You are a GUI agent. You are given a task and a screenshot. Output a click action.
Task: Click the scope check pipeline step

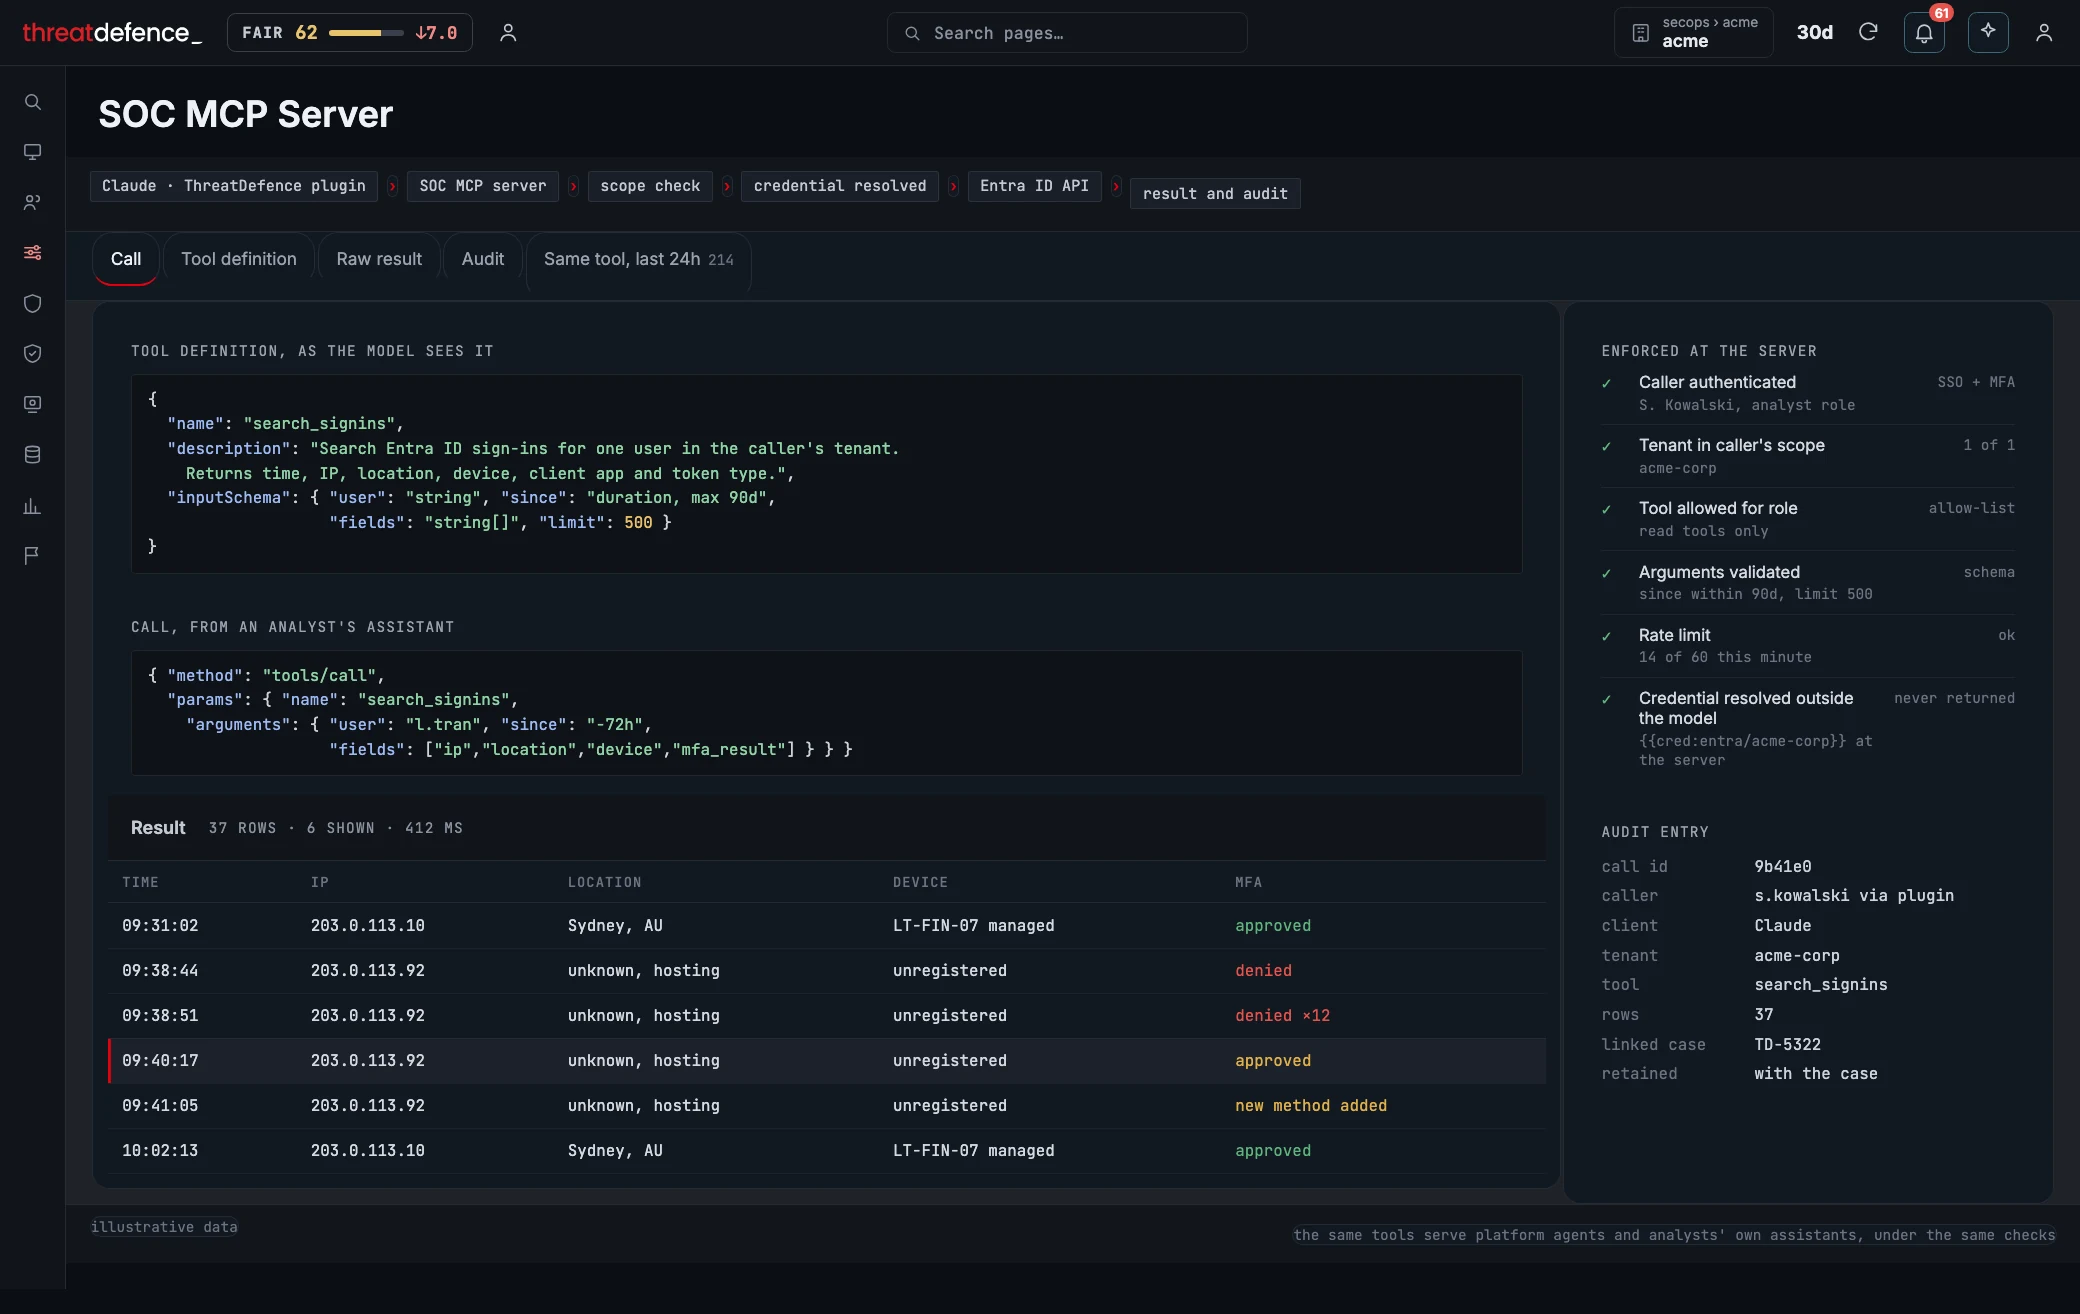tap(650, 186)
